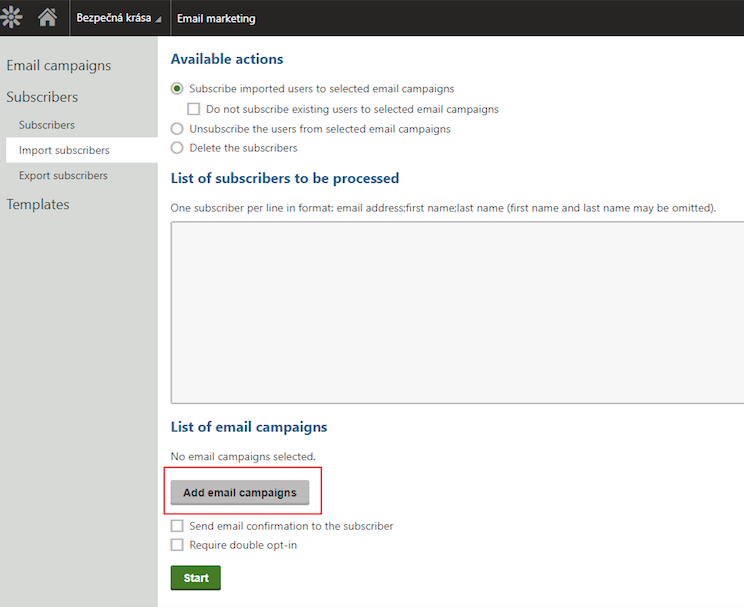Enable Send email confirmation to the subscriber

point(178,526)
